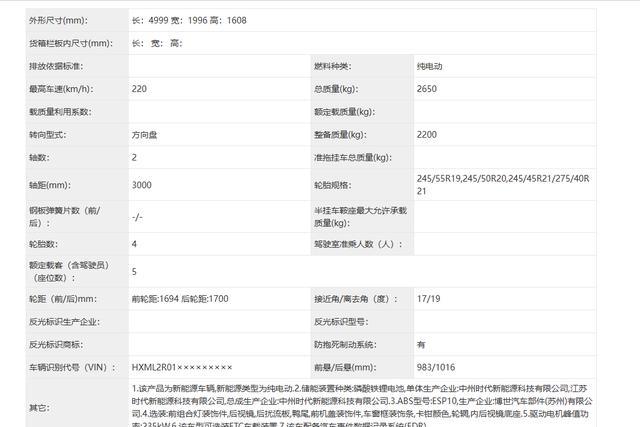Click the 排放依据标准 label cell

pos(56,66)
